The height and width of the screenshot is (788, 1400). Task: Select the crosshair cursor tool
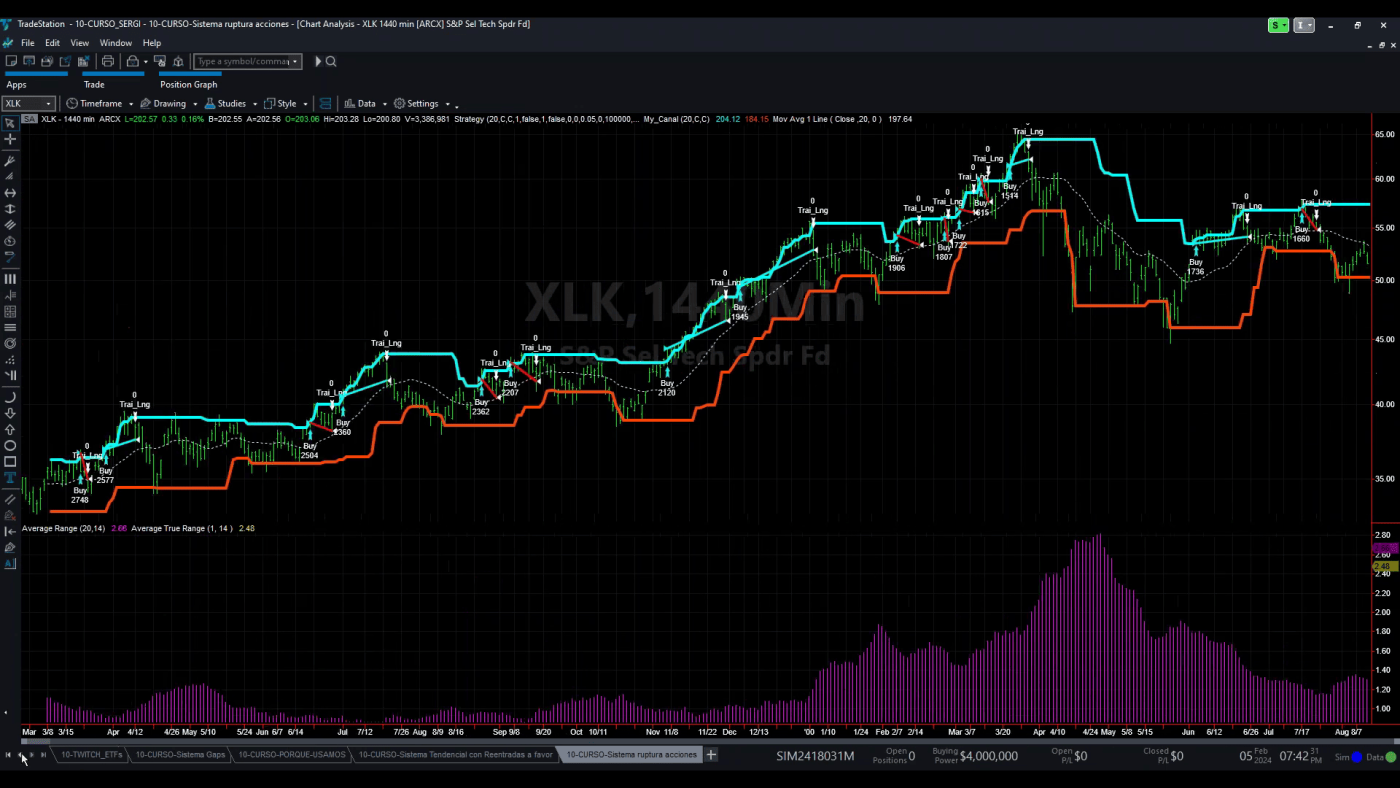pyautogui.click(x=10, y=139)
